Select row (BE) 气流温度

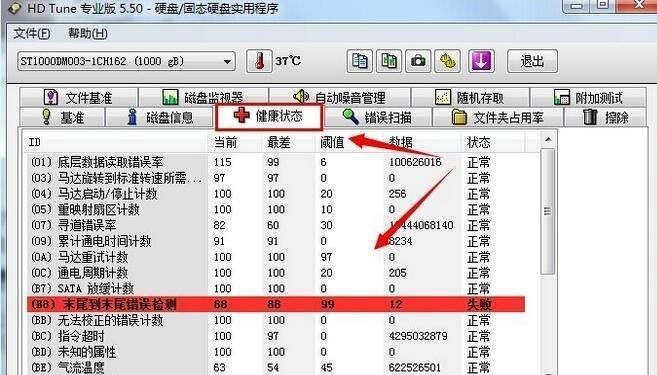(276, 368)
